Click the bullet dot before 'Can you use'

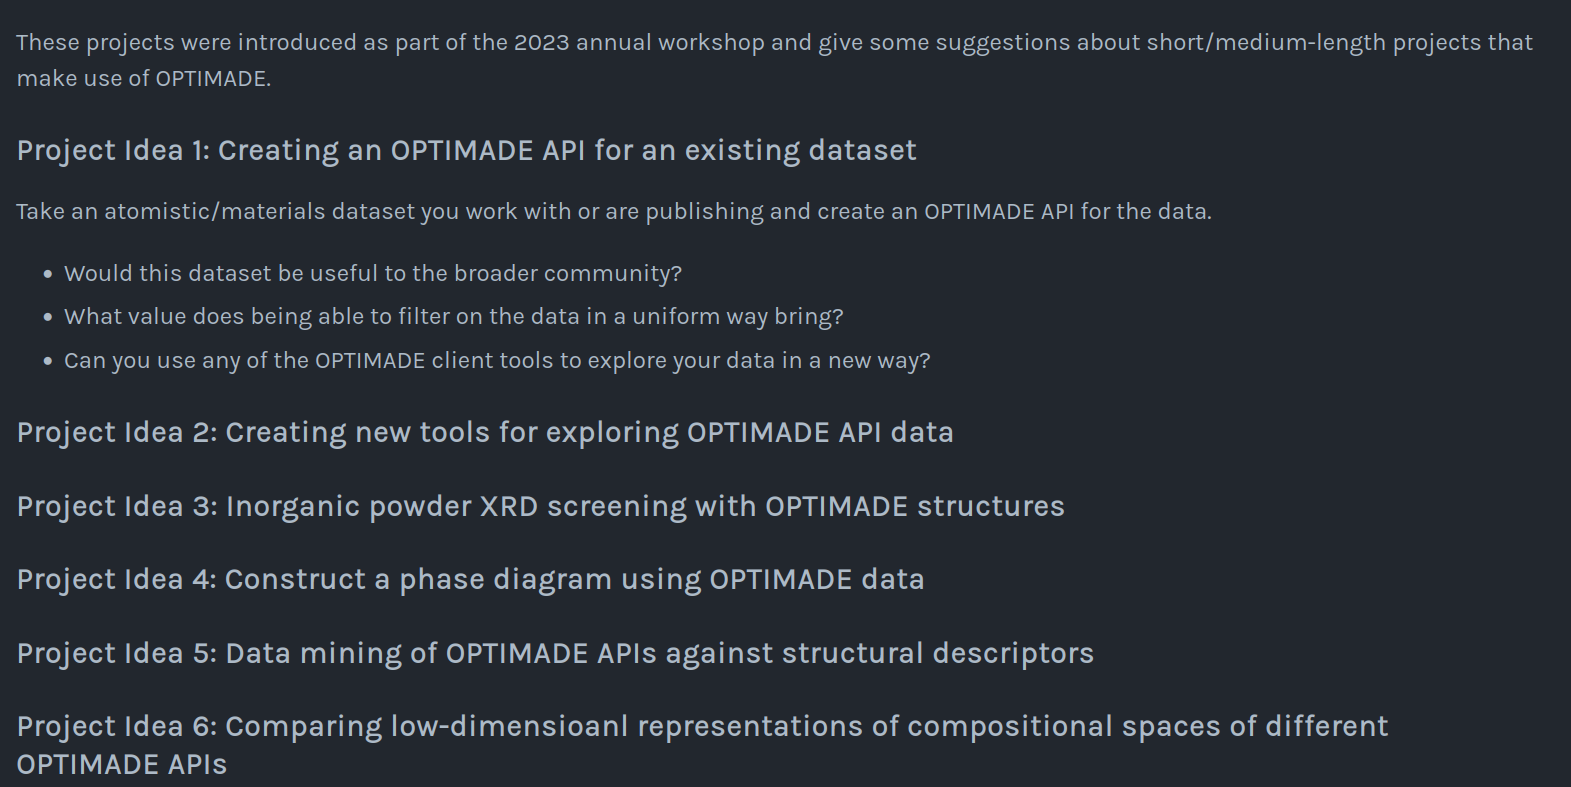tap(48, 361)
